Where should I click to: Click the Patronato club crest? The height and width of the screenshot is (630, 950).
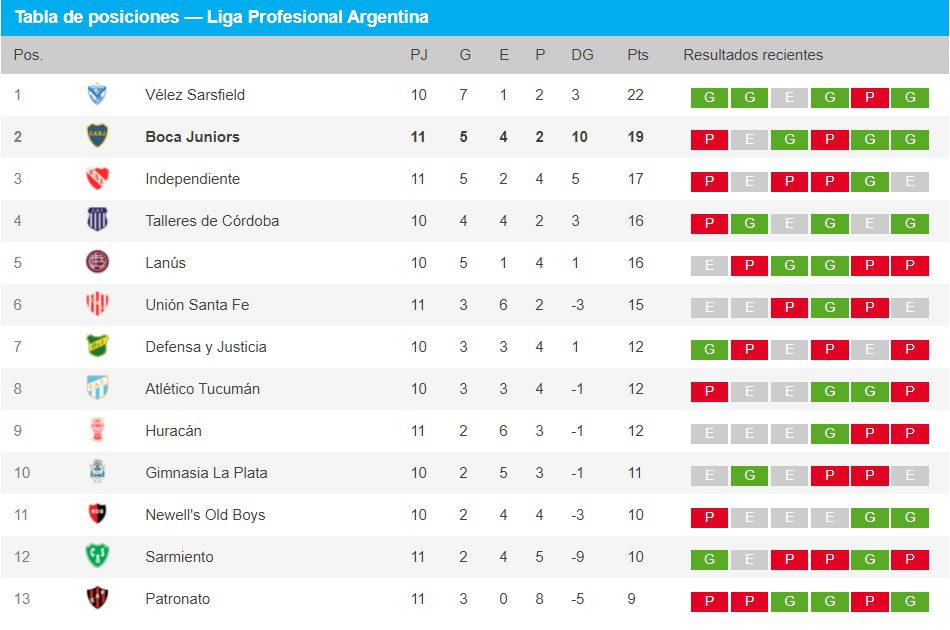(x=97, y=599)
